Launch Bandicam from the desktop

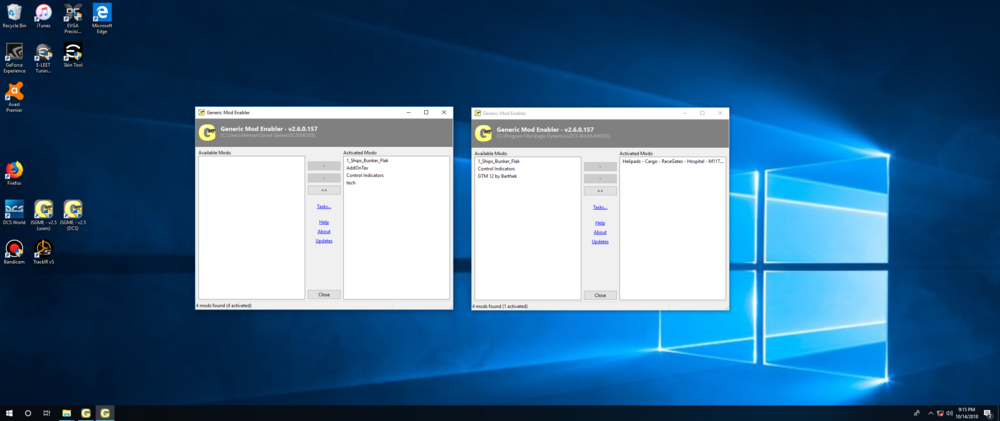[x=14, y=249]
